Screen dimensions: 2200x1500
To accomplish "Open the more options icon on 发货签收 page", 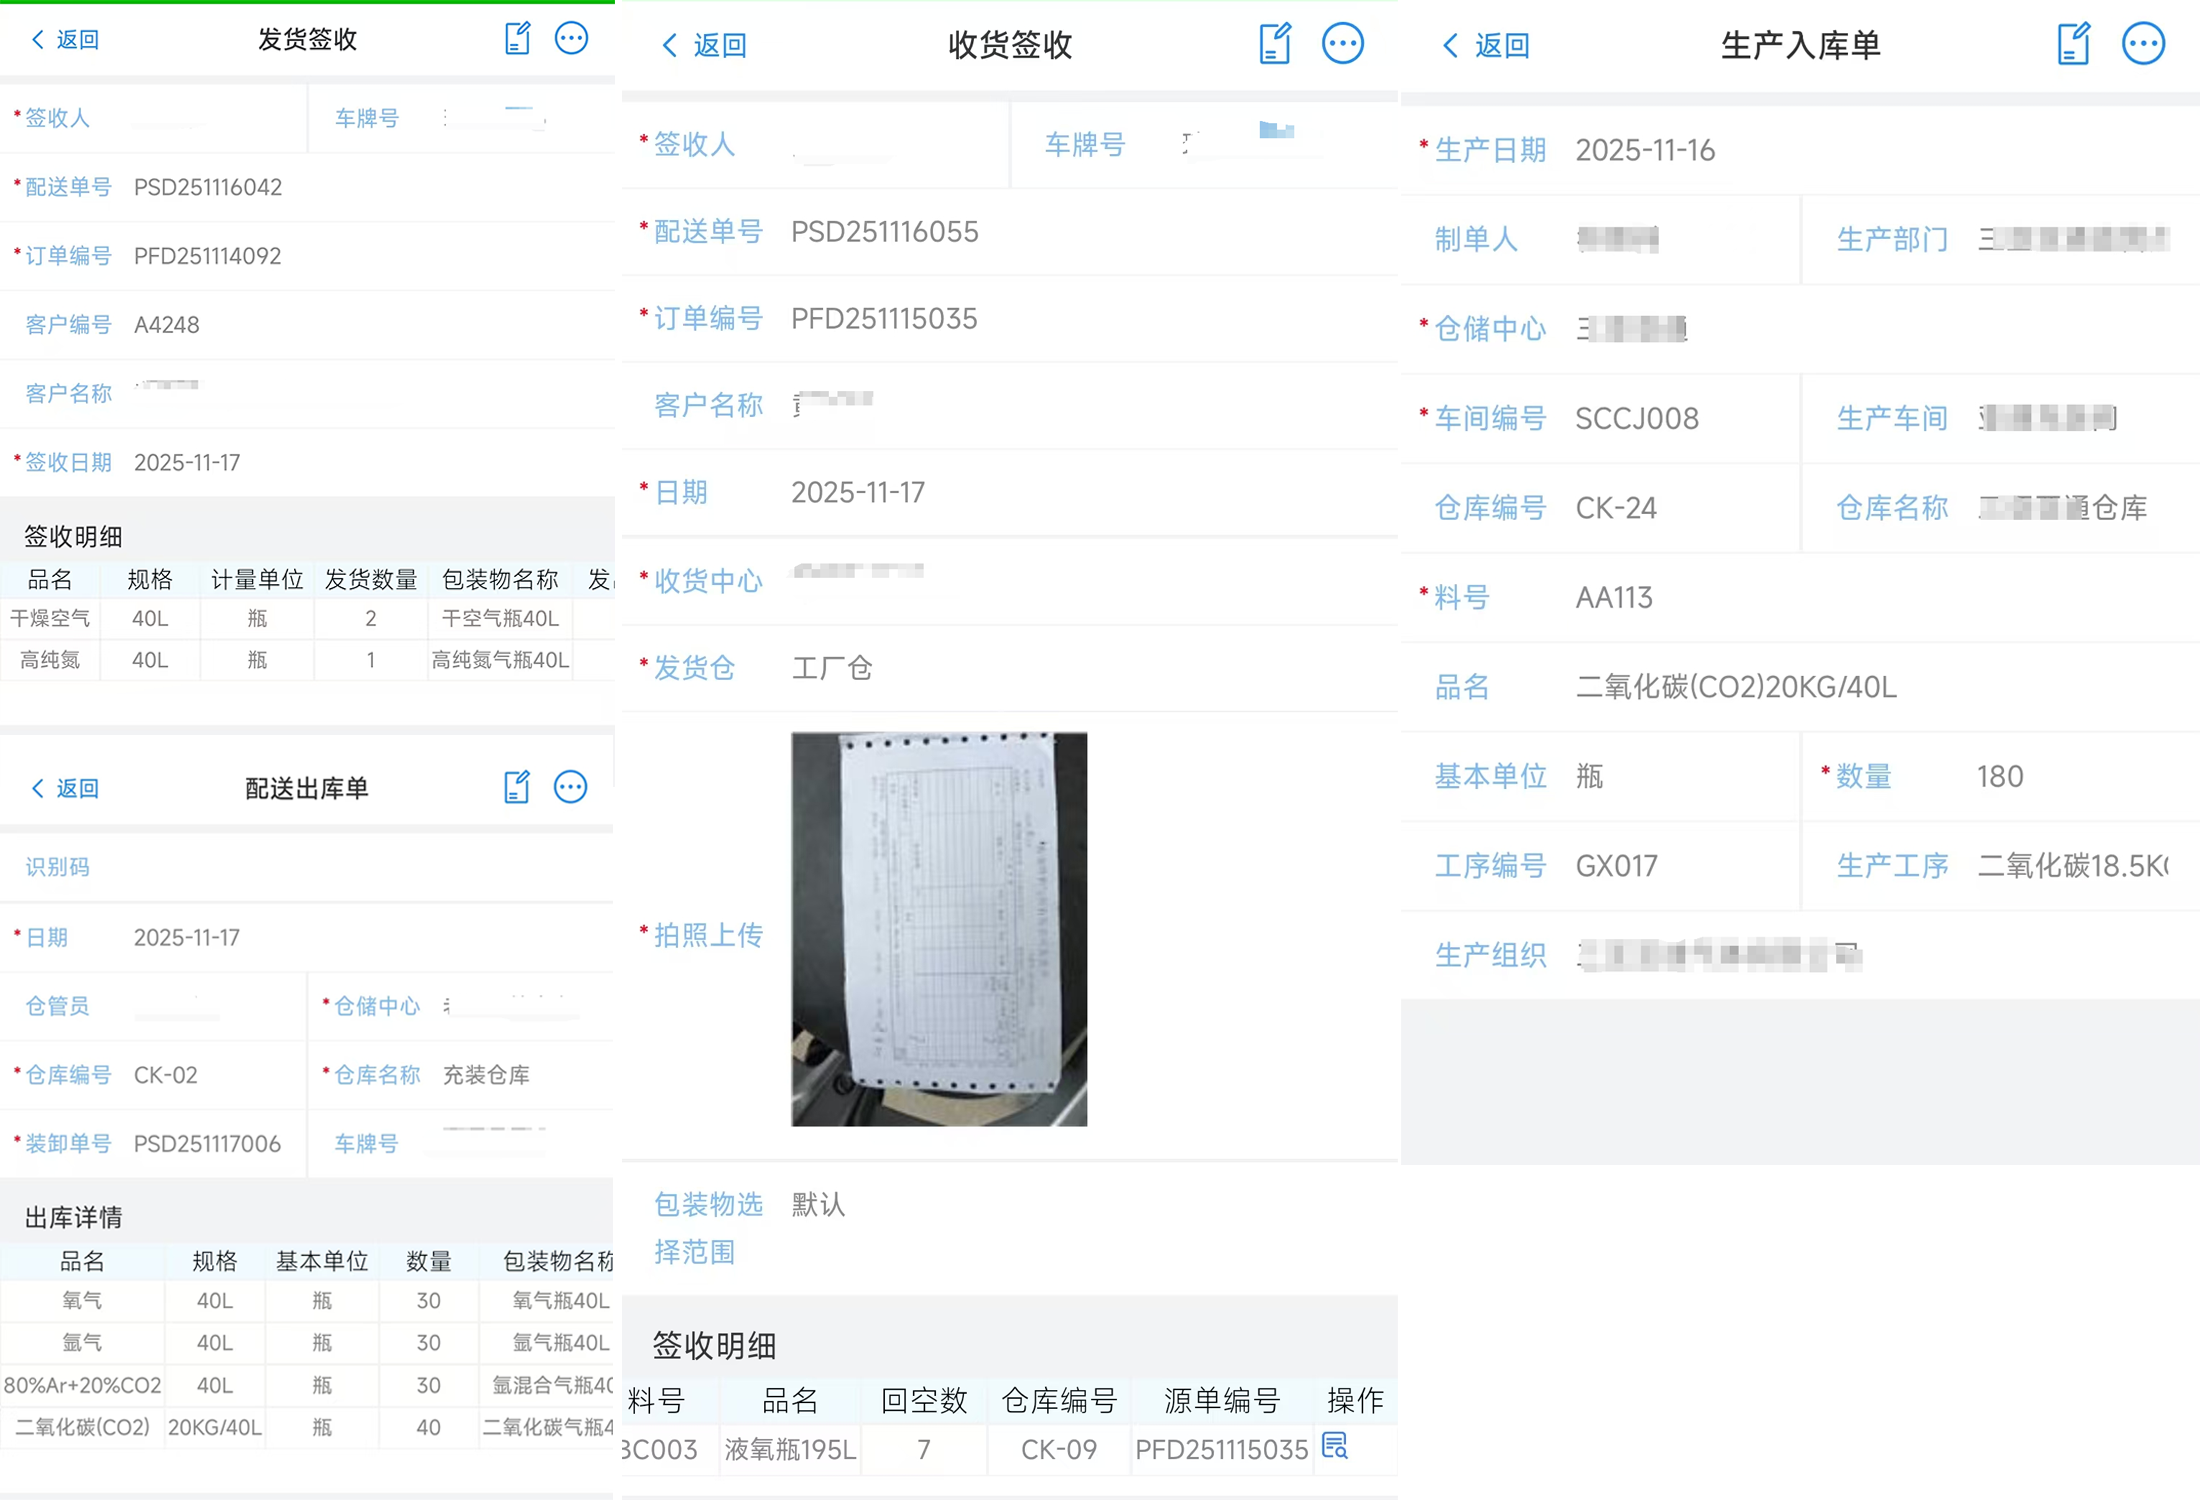I will (x=571, y=38).
